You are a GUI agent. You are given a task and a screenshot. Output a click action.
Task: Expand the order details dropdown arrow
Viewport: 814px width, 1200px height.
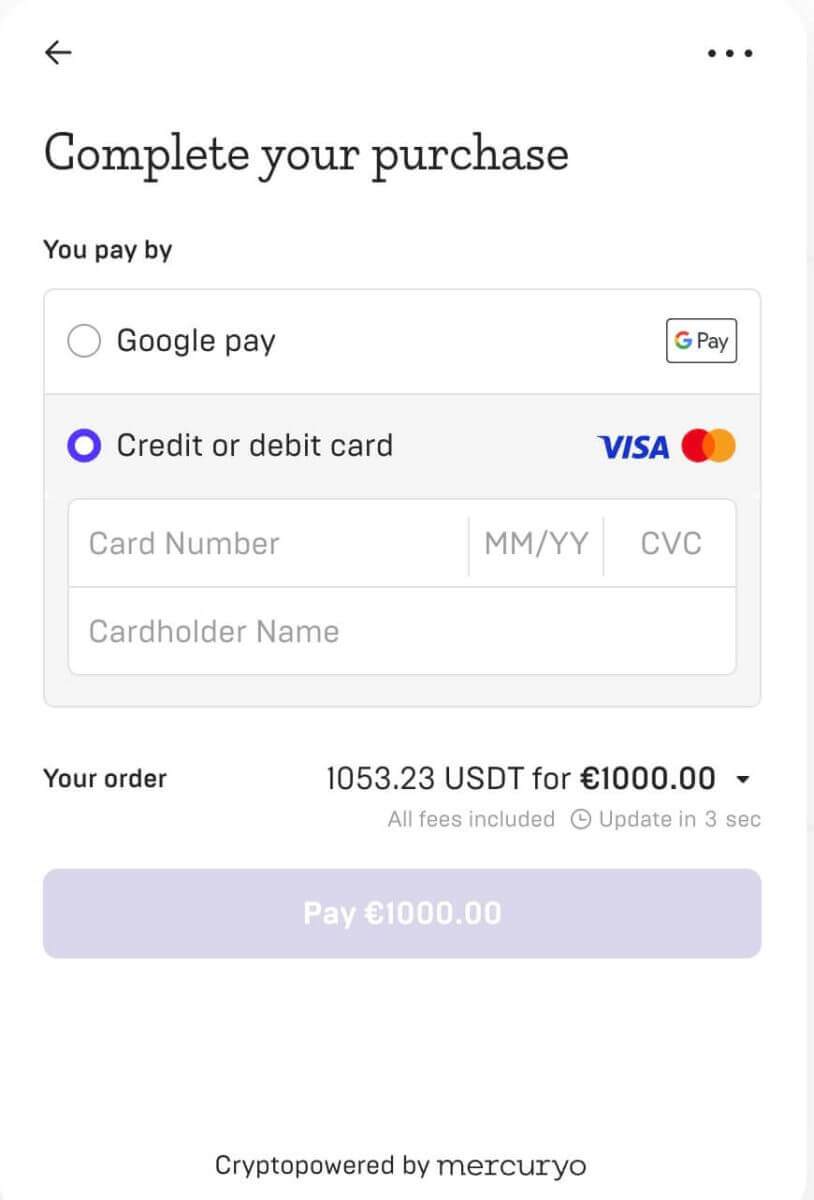742,780
